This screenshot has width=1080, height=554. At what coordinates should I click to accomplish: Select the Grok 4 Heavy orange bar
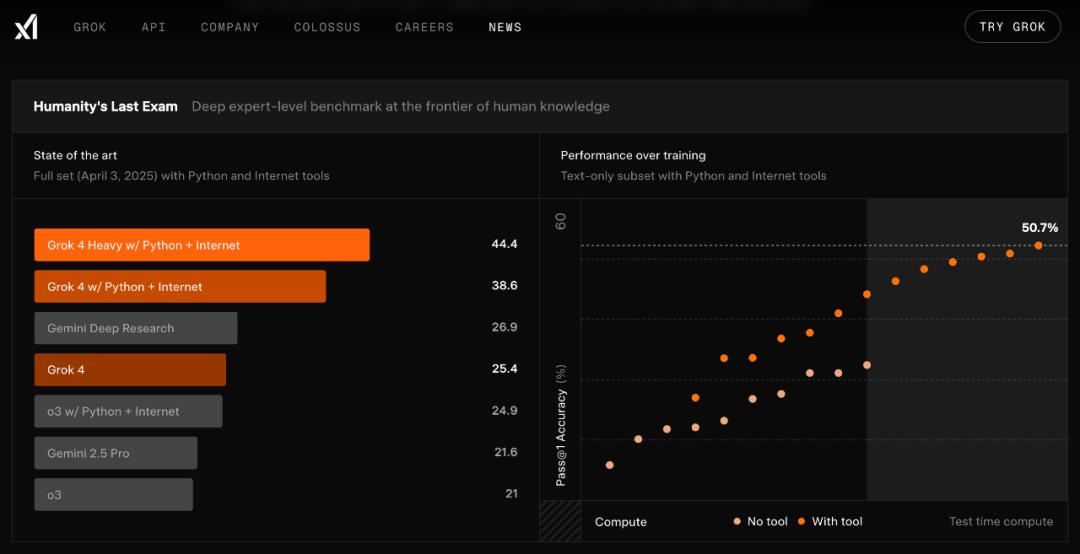[202, 245]
